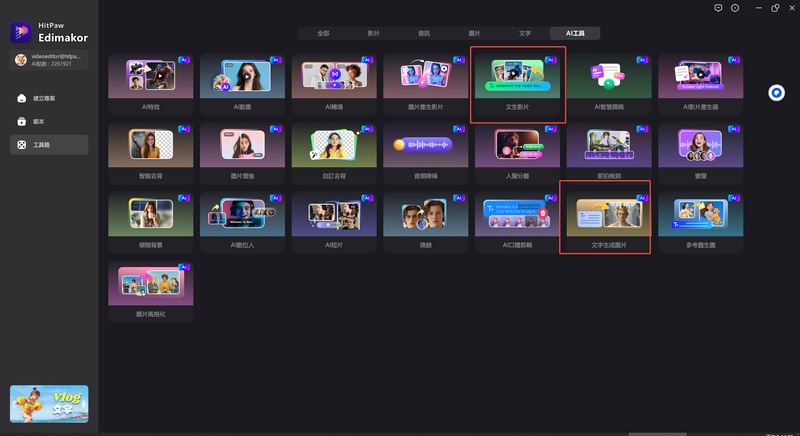
Task: Click the 工具箱 toolbox sidebar icon
Action: click(x=21, y=145)
